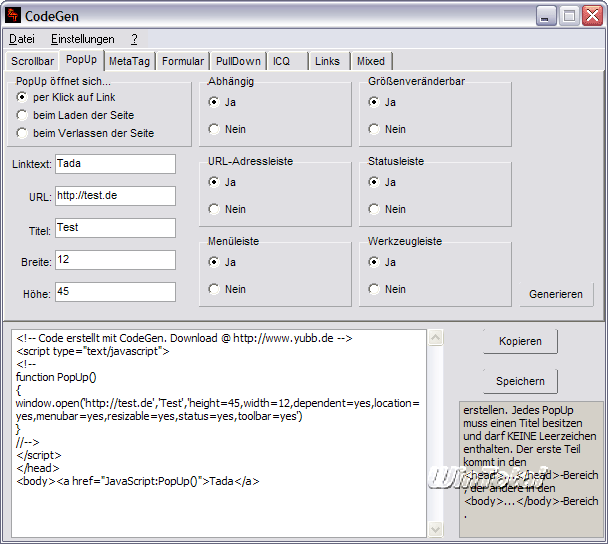This screenshot has width=608, height=544.
Task: Open the ? help menu
Action: pyautogui.click(x=134, y=39)
